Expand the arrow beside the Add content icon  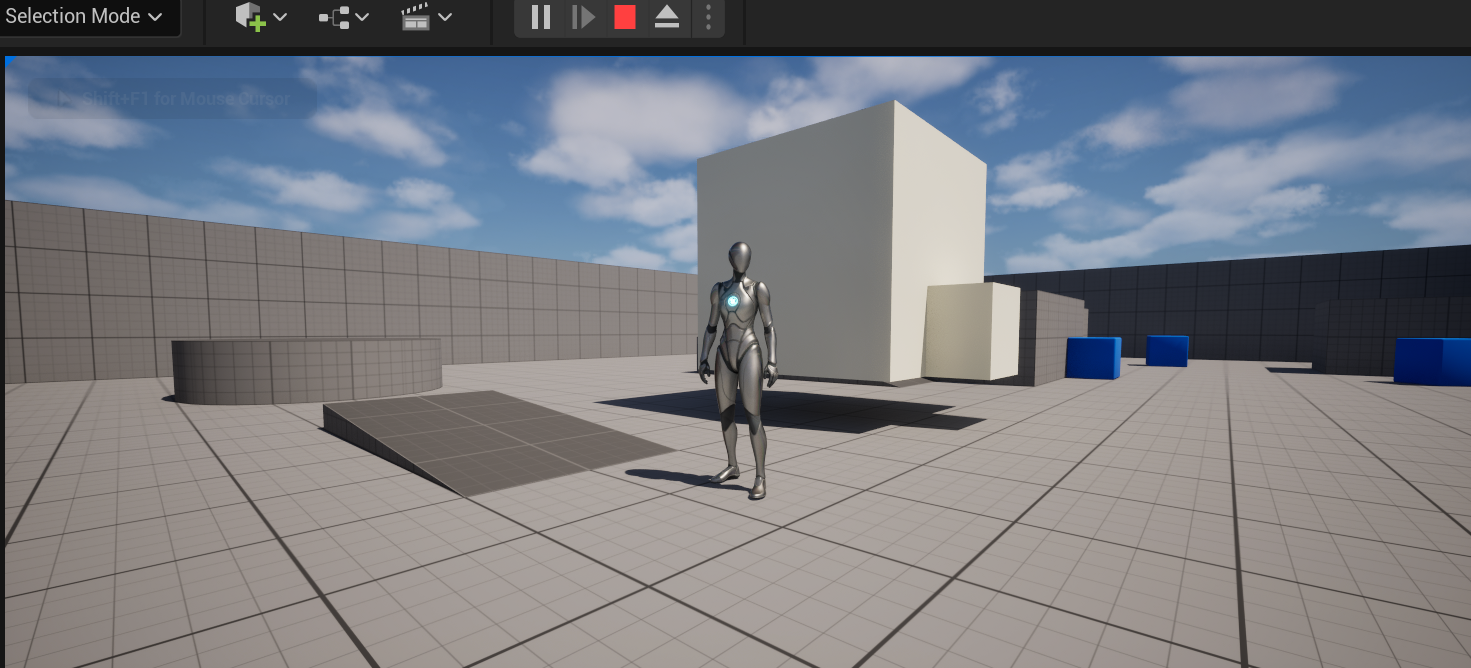click(x=280, y=17)
